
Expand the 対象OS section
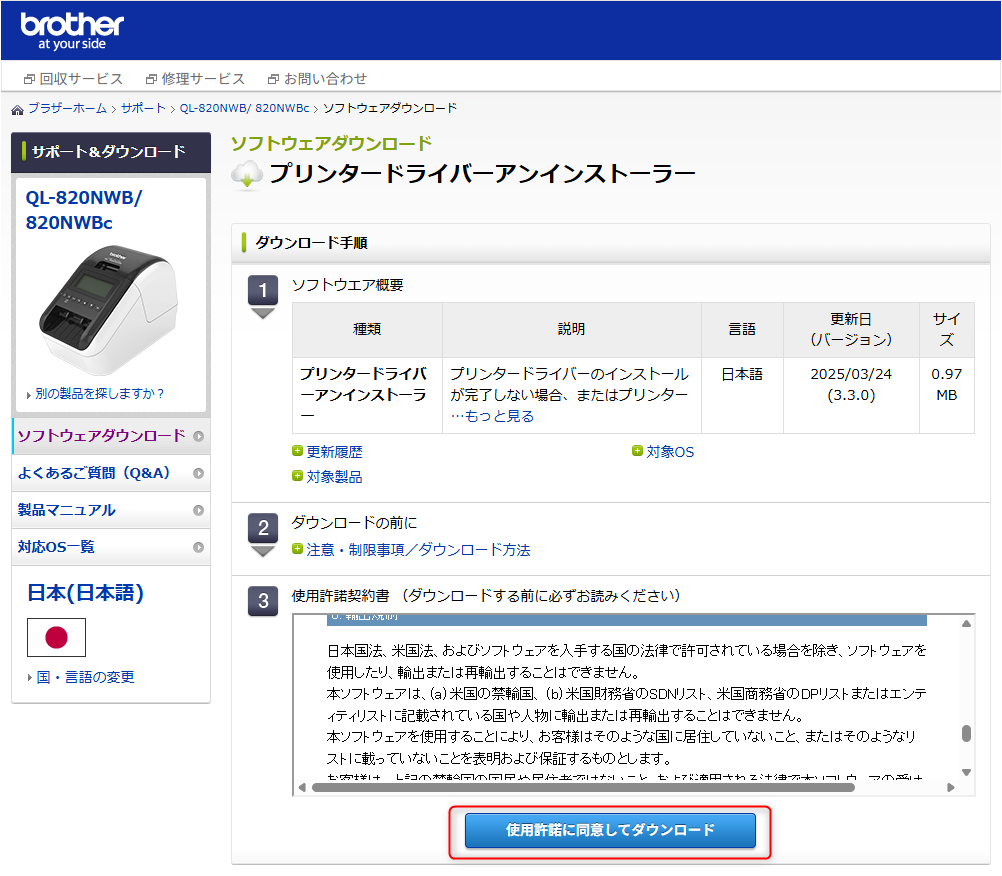[670, 452]
